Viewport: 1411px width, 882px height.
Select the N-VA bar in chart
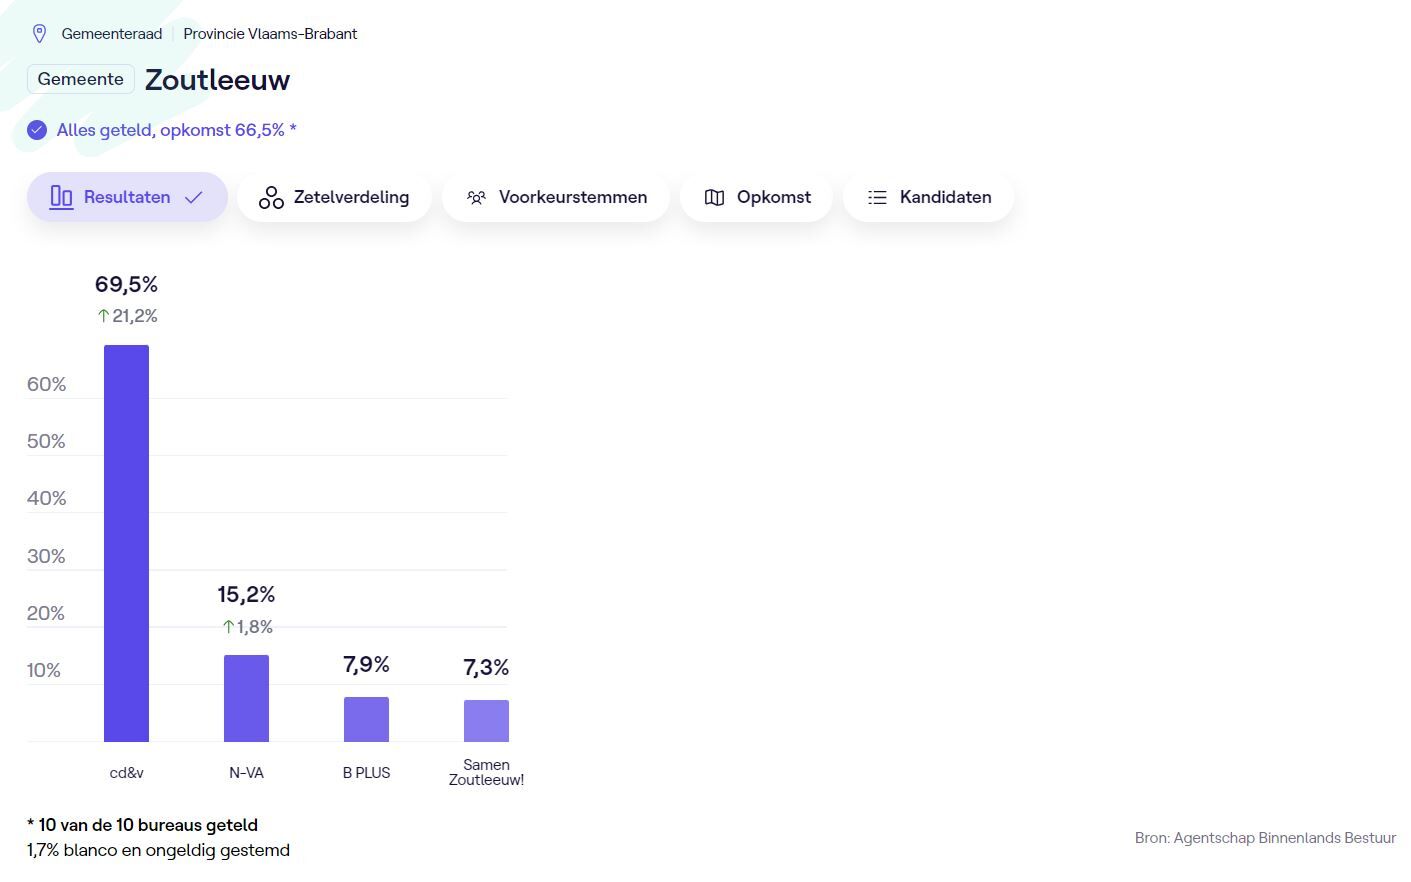(x=246, y=698)
